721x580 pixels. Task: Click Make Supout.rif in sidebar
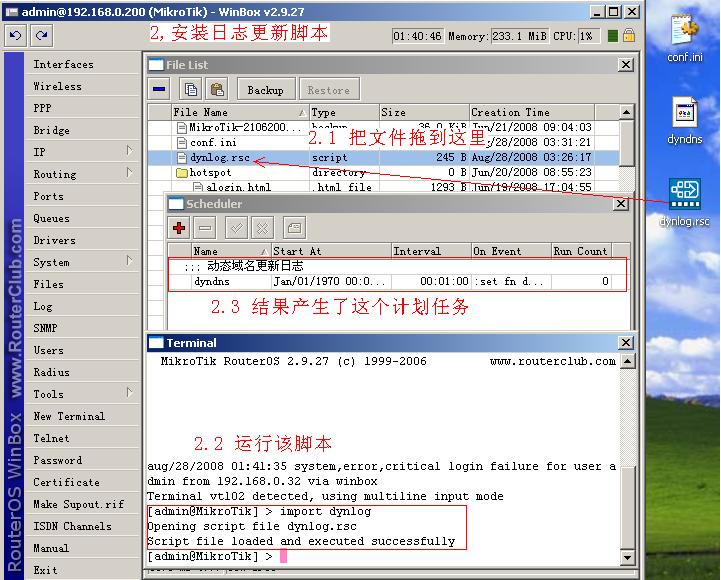click(x=82, y=504)
